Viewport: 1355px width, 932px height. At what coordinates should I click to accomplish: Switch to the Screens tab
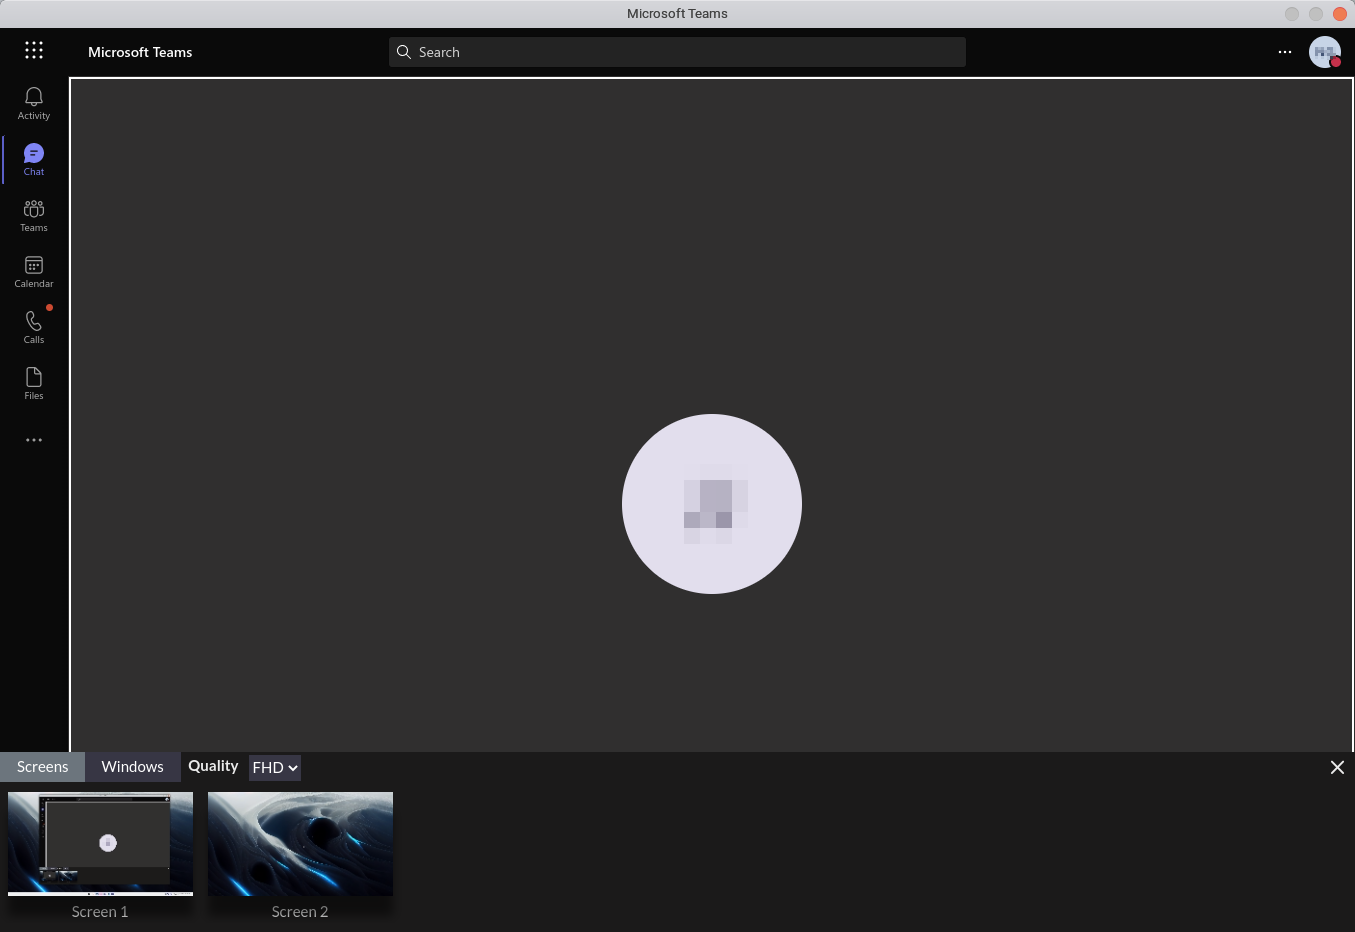[x=43, y=767]
